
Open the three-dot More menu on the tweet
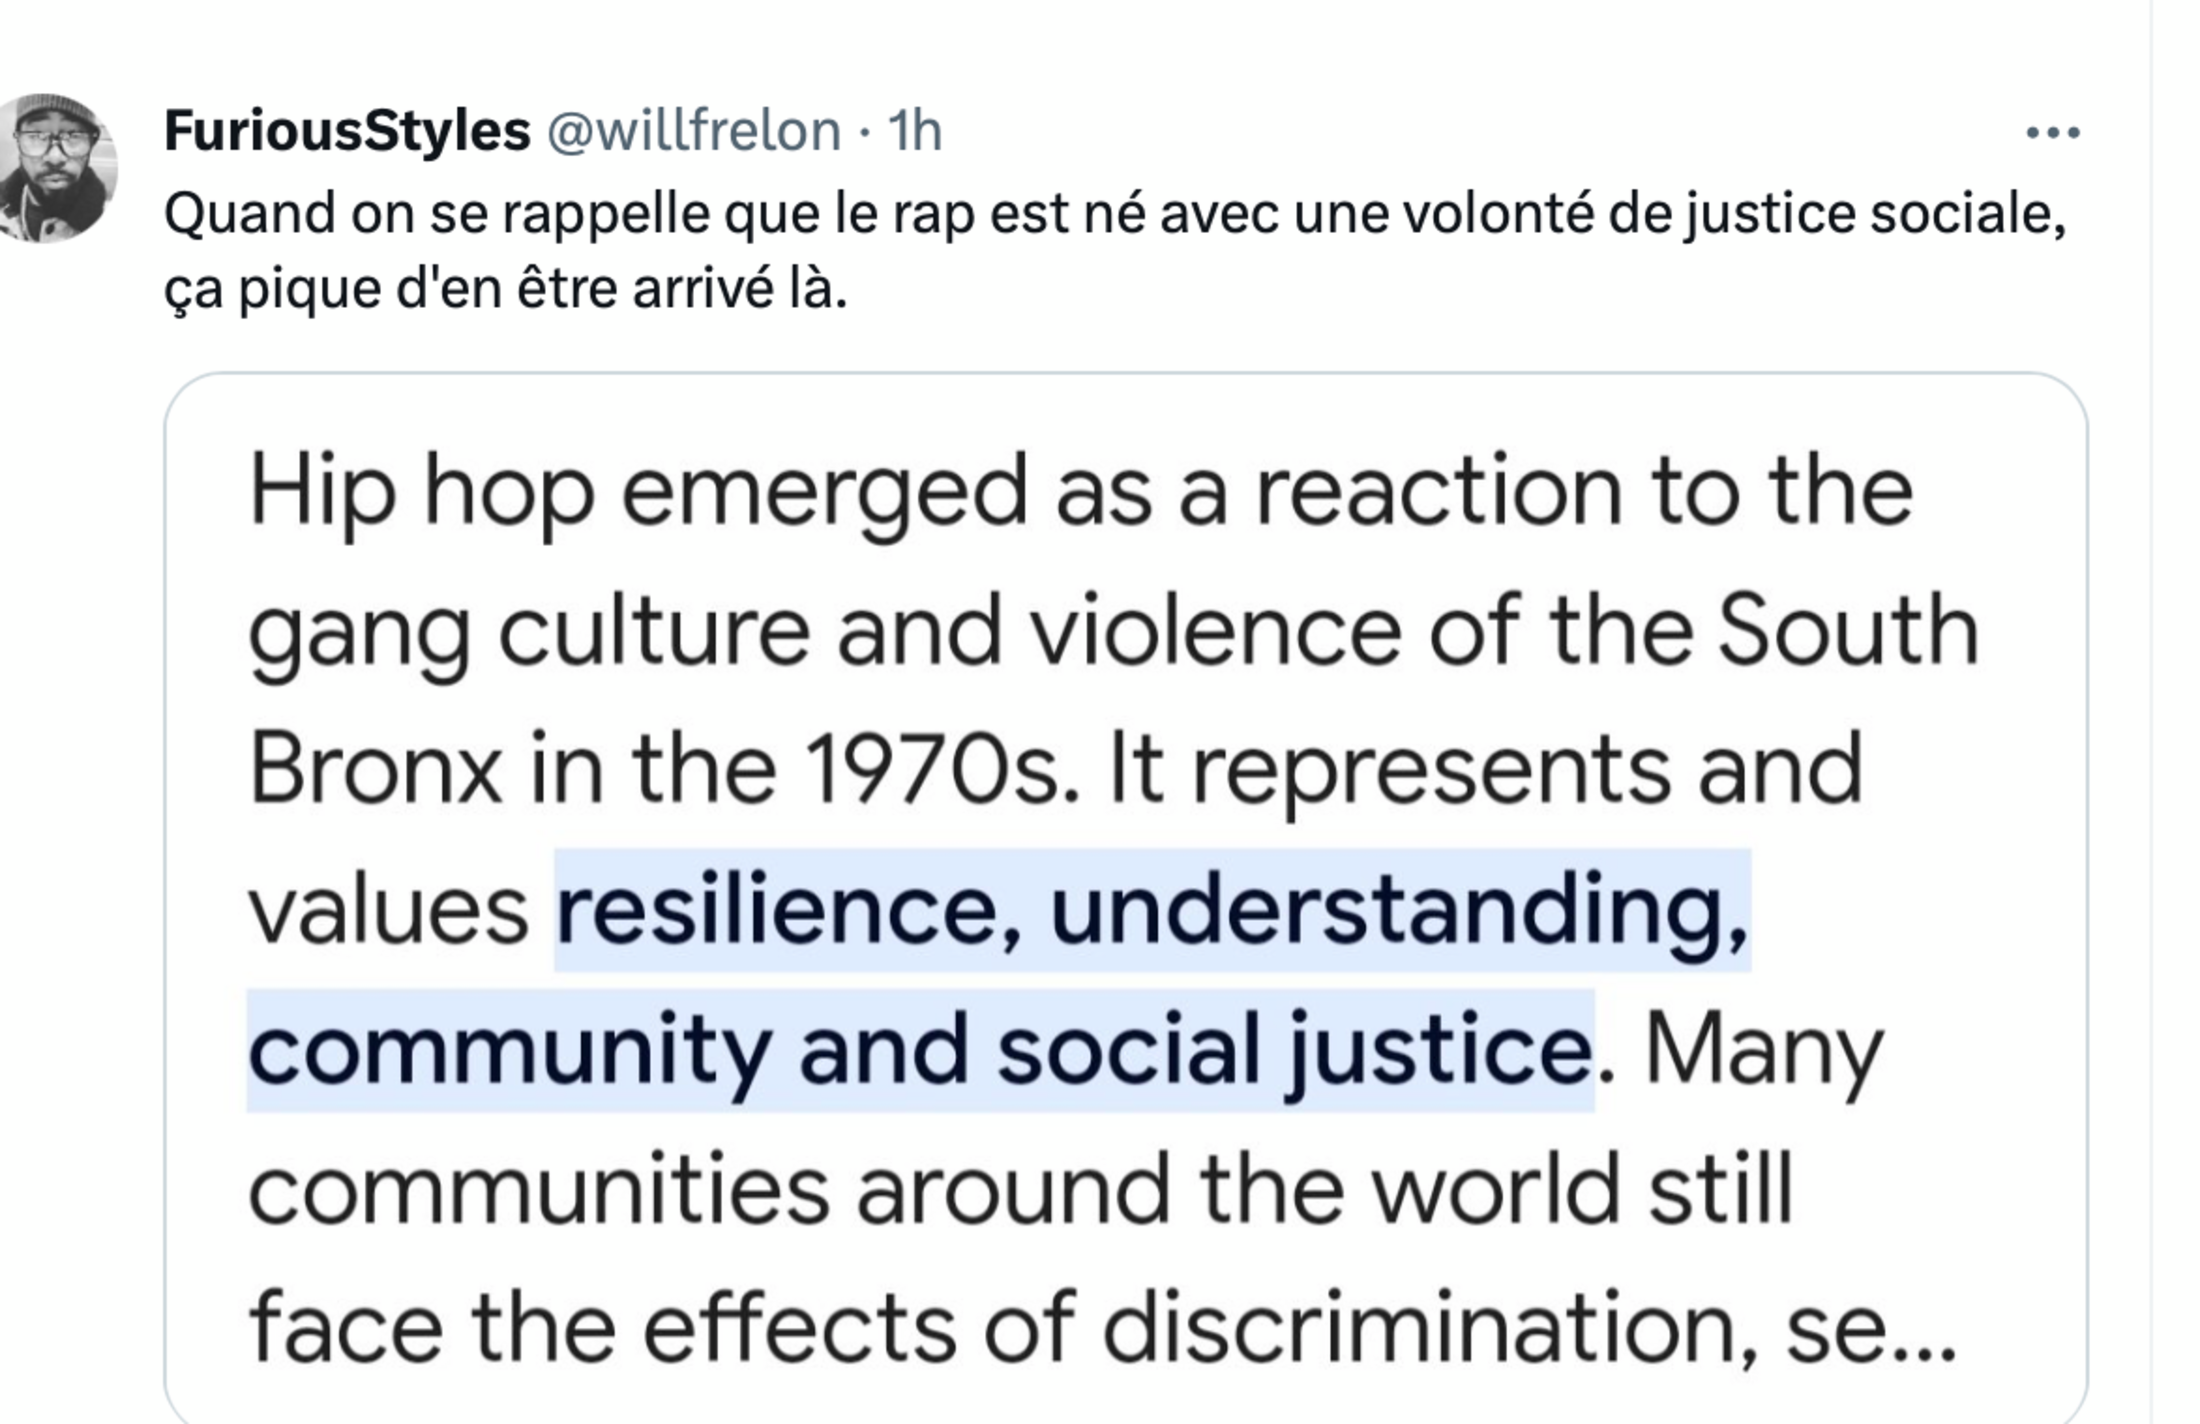click(x=2052, y=132)
